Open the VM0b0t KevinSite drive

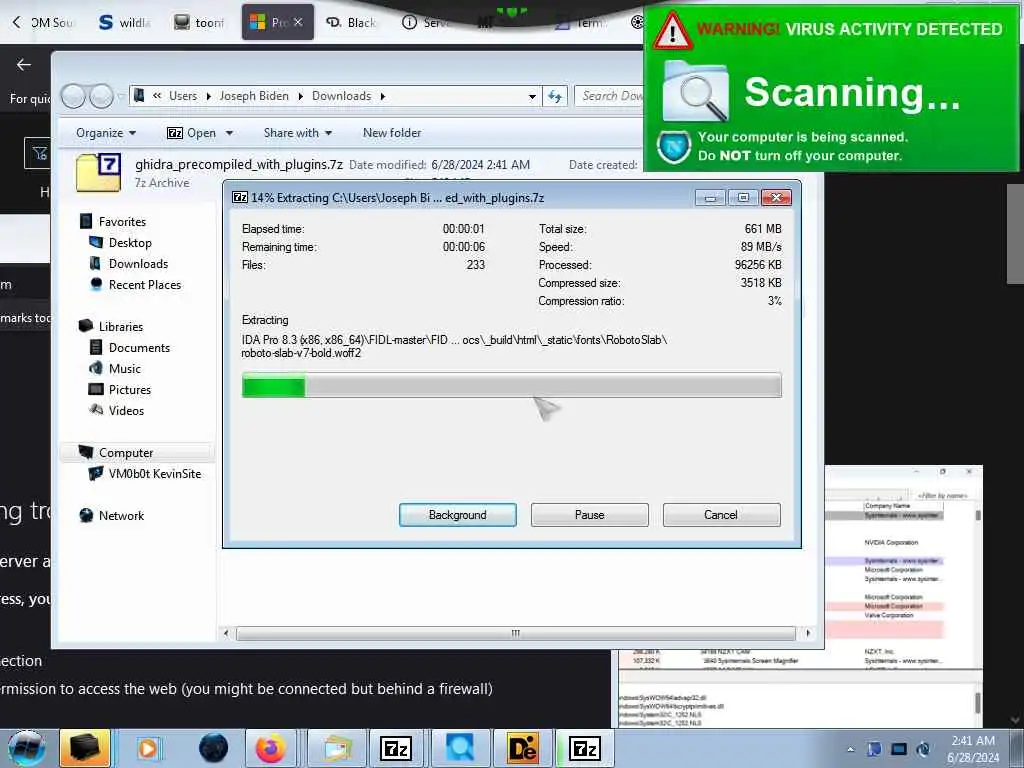pos(155,473)
